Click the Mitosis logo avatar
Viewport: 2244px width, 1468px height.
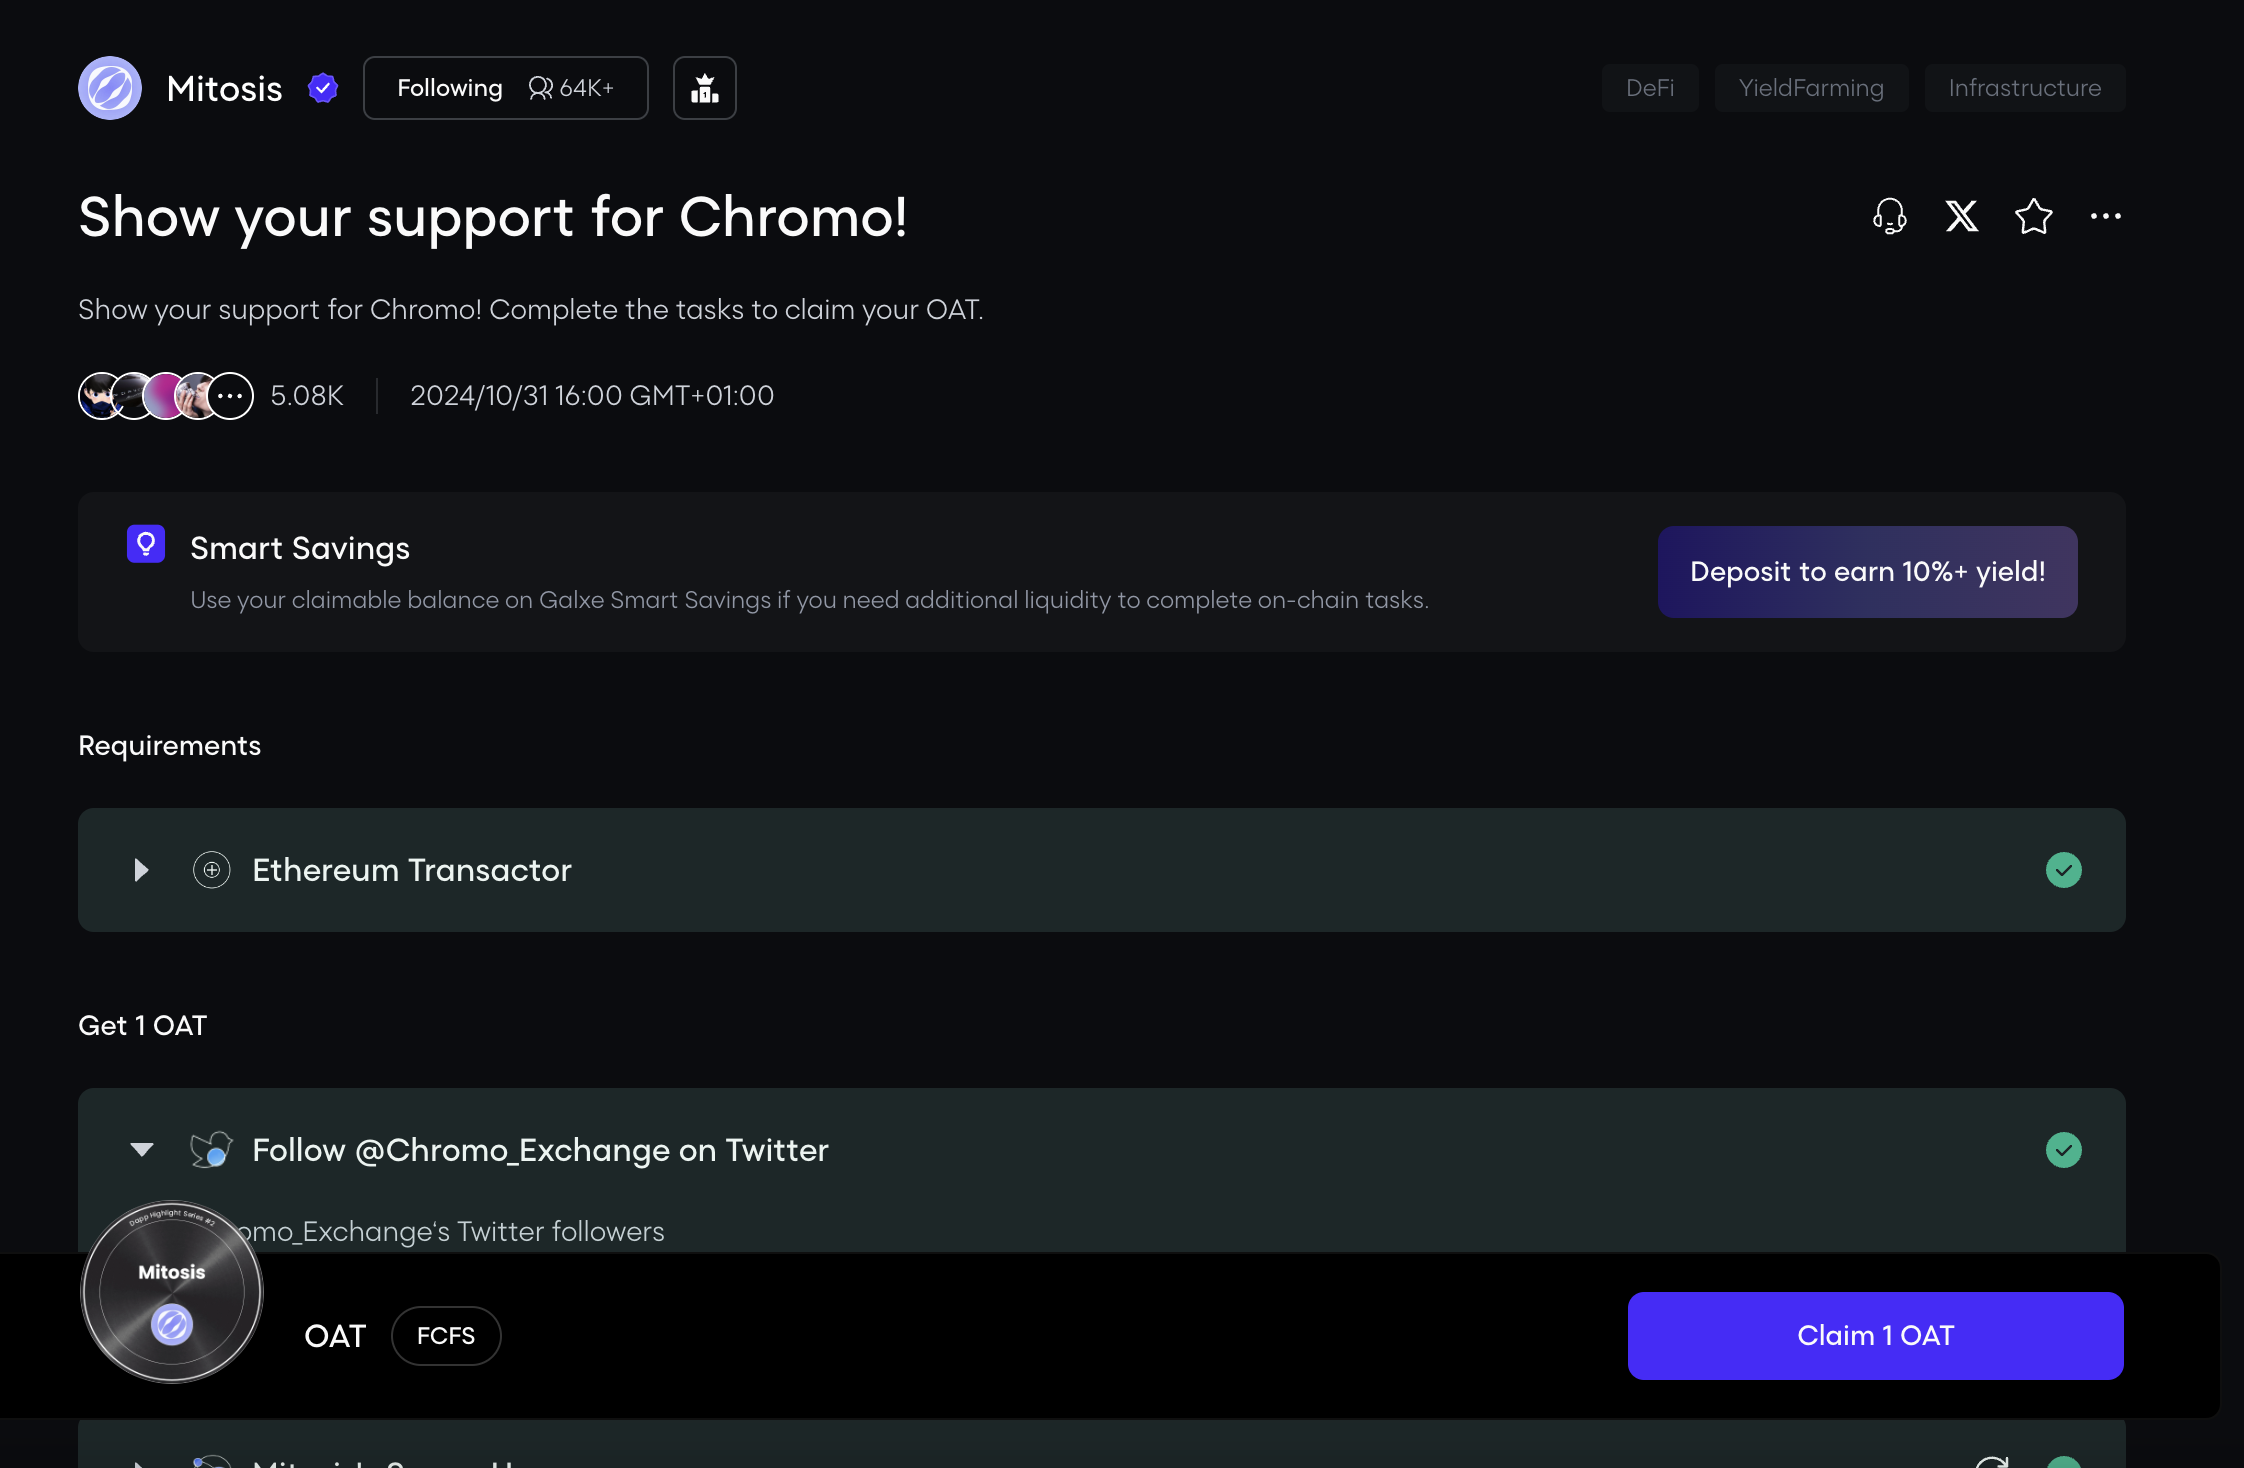pyautogui.click(x=110, y=88)
